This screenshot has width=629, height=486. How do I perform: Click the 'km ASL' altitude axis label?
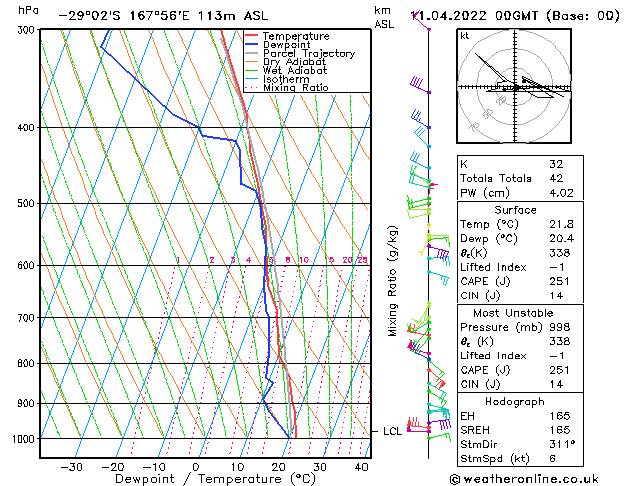(x=384, y=17)
